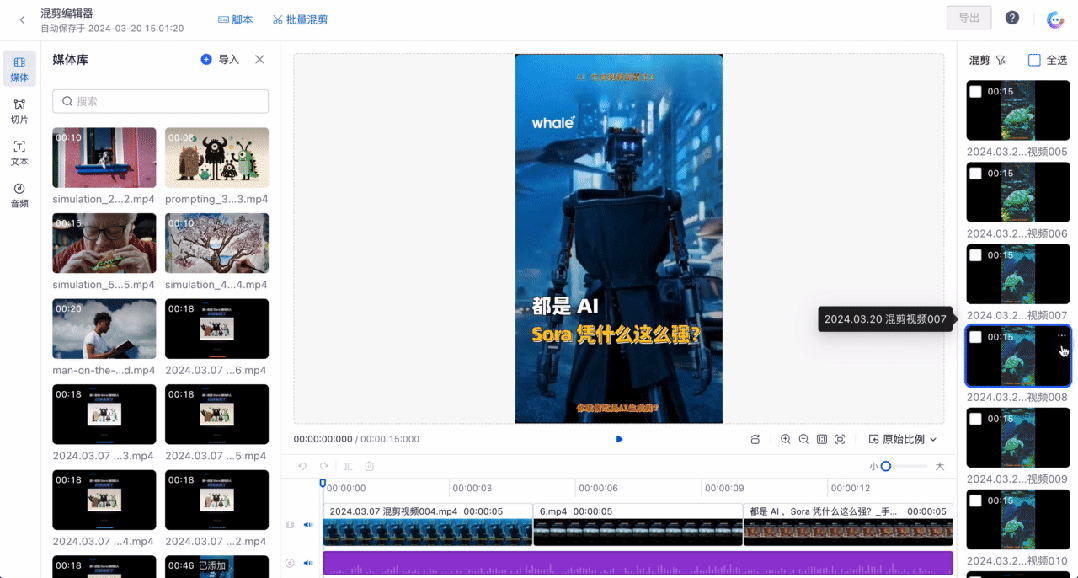Click the timeline playhead marker
This screenshot has width=1078, height=578.
322,483
